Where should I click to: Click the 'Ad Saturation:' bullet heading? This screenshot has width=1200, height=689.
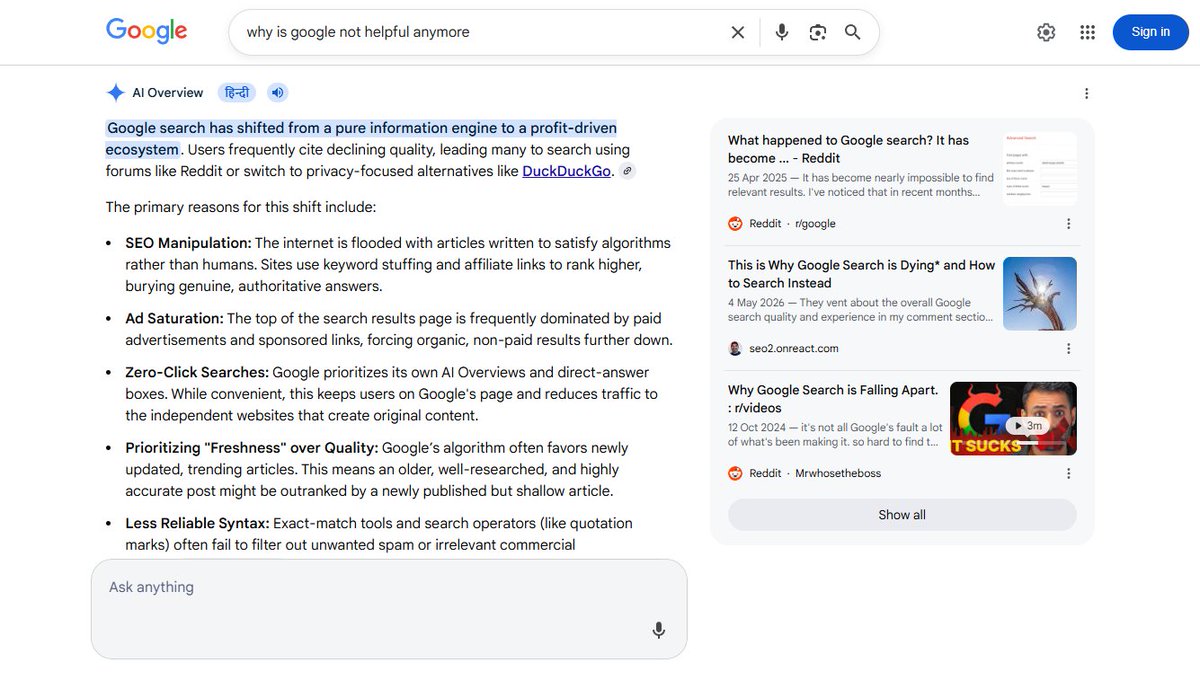(174, 319)
